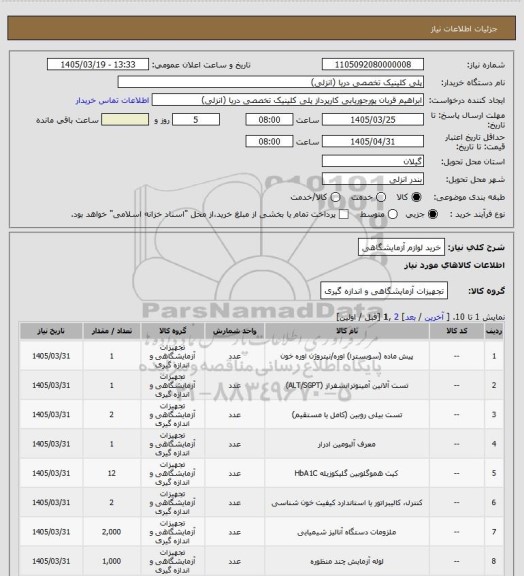Screen dimensions: 524x576
Task: Select the HbA1C kit item name
Action: point(346,473)
